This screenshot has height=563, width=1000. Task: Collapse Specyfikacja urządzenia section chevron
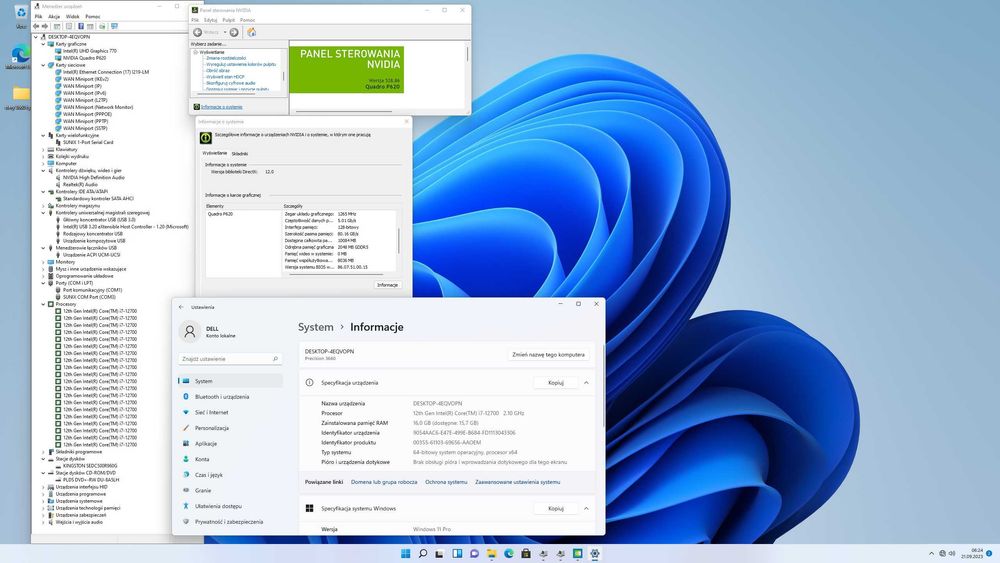[x=586, y=383]
